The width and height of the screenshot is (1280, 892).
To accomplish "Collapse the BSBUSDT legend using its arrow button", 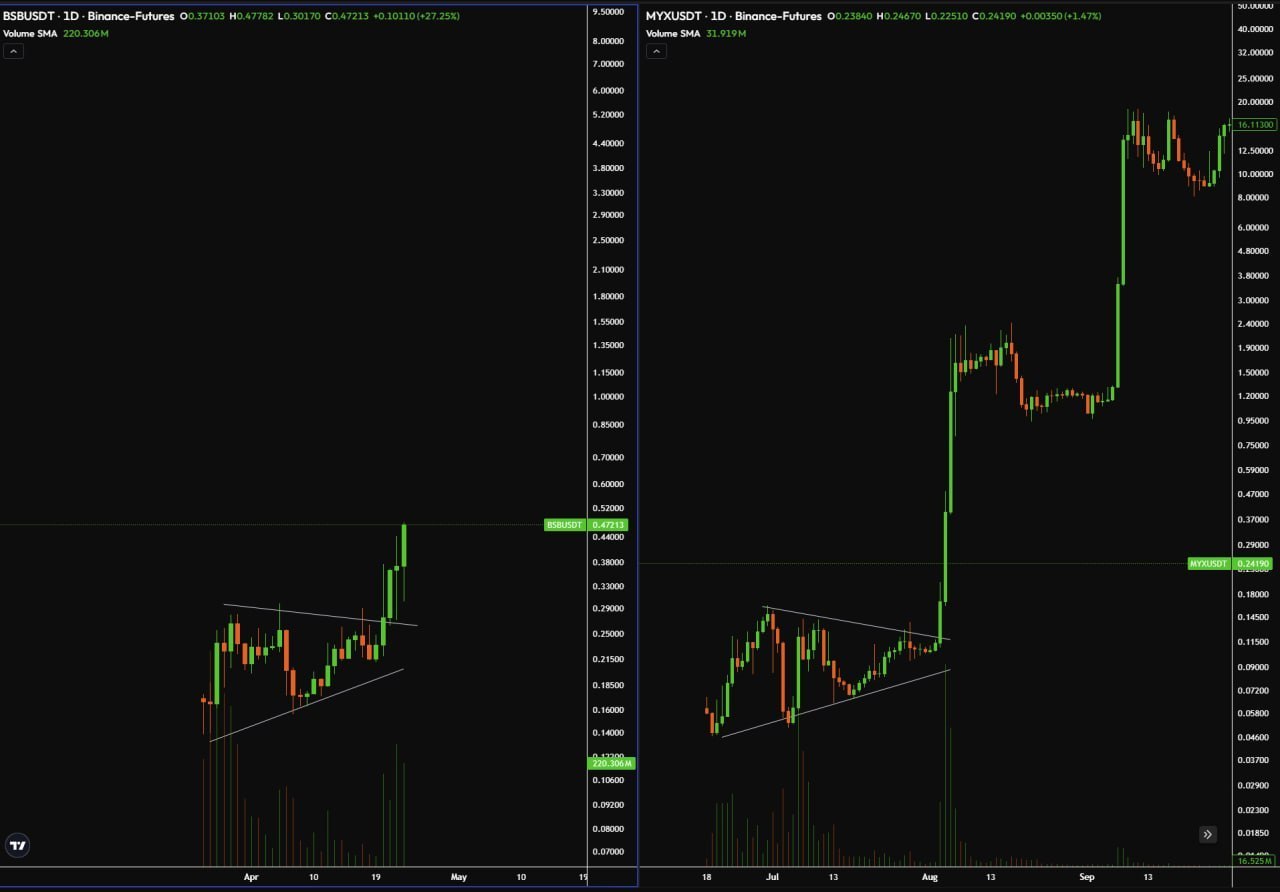I will [13, 50].
